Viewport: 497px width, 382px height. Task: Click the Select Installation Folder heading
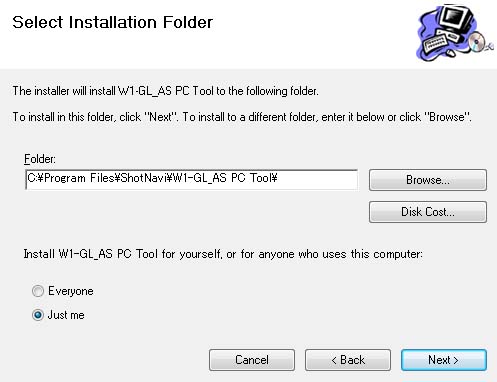pos(112,23)
